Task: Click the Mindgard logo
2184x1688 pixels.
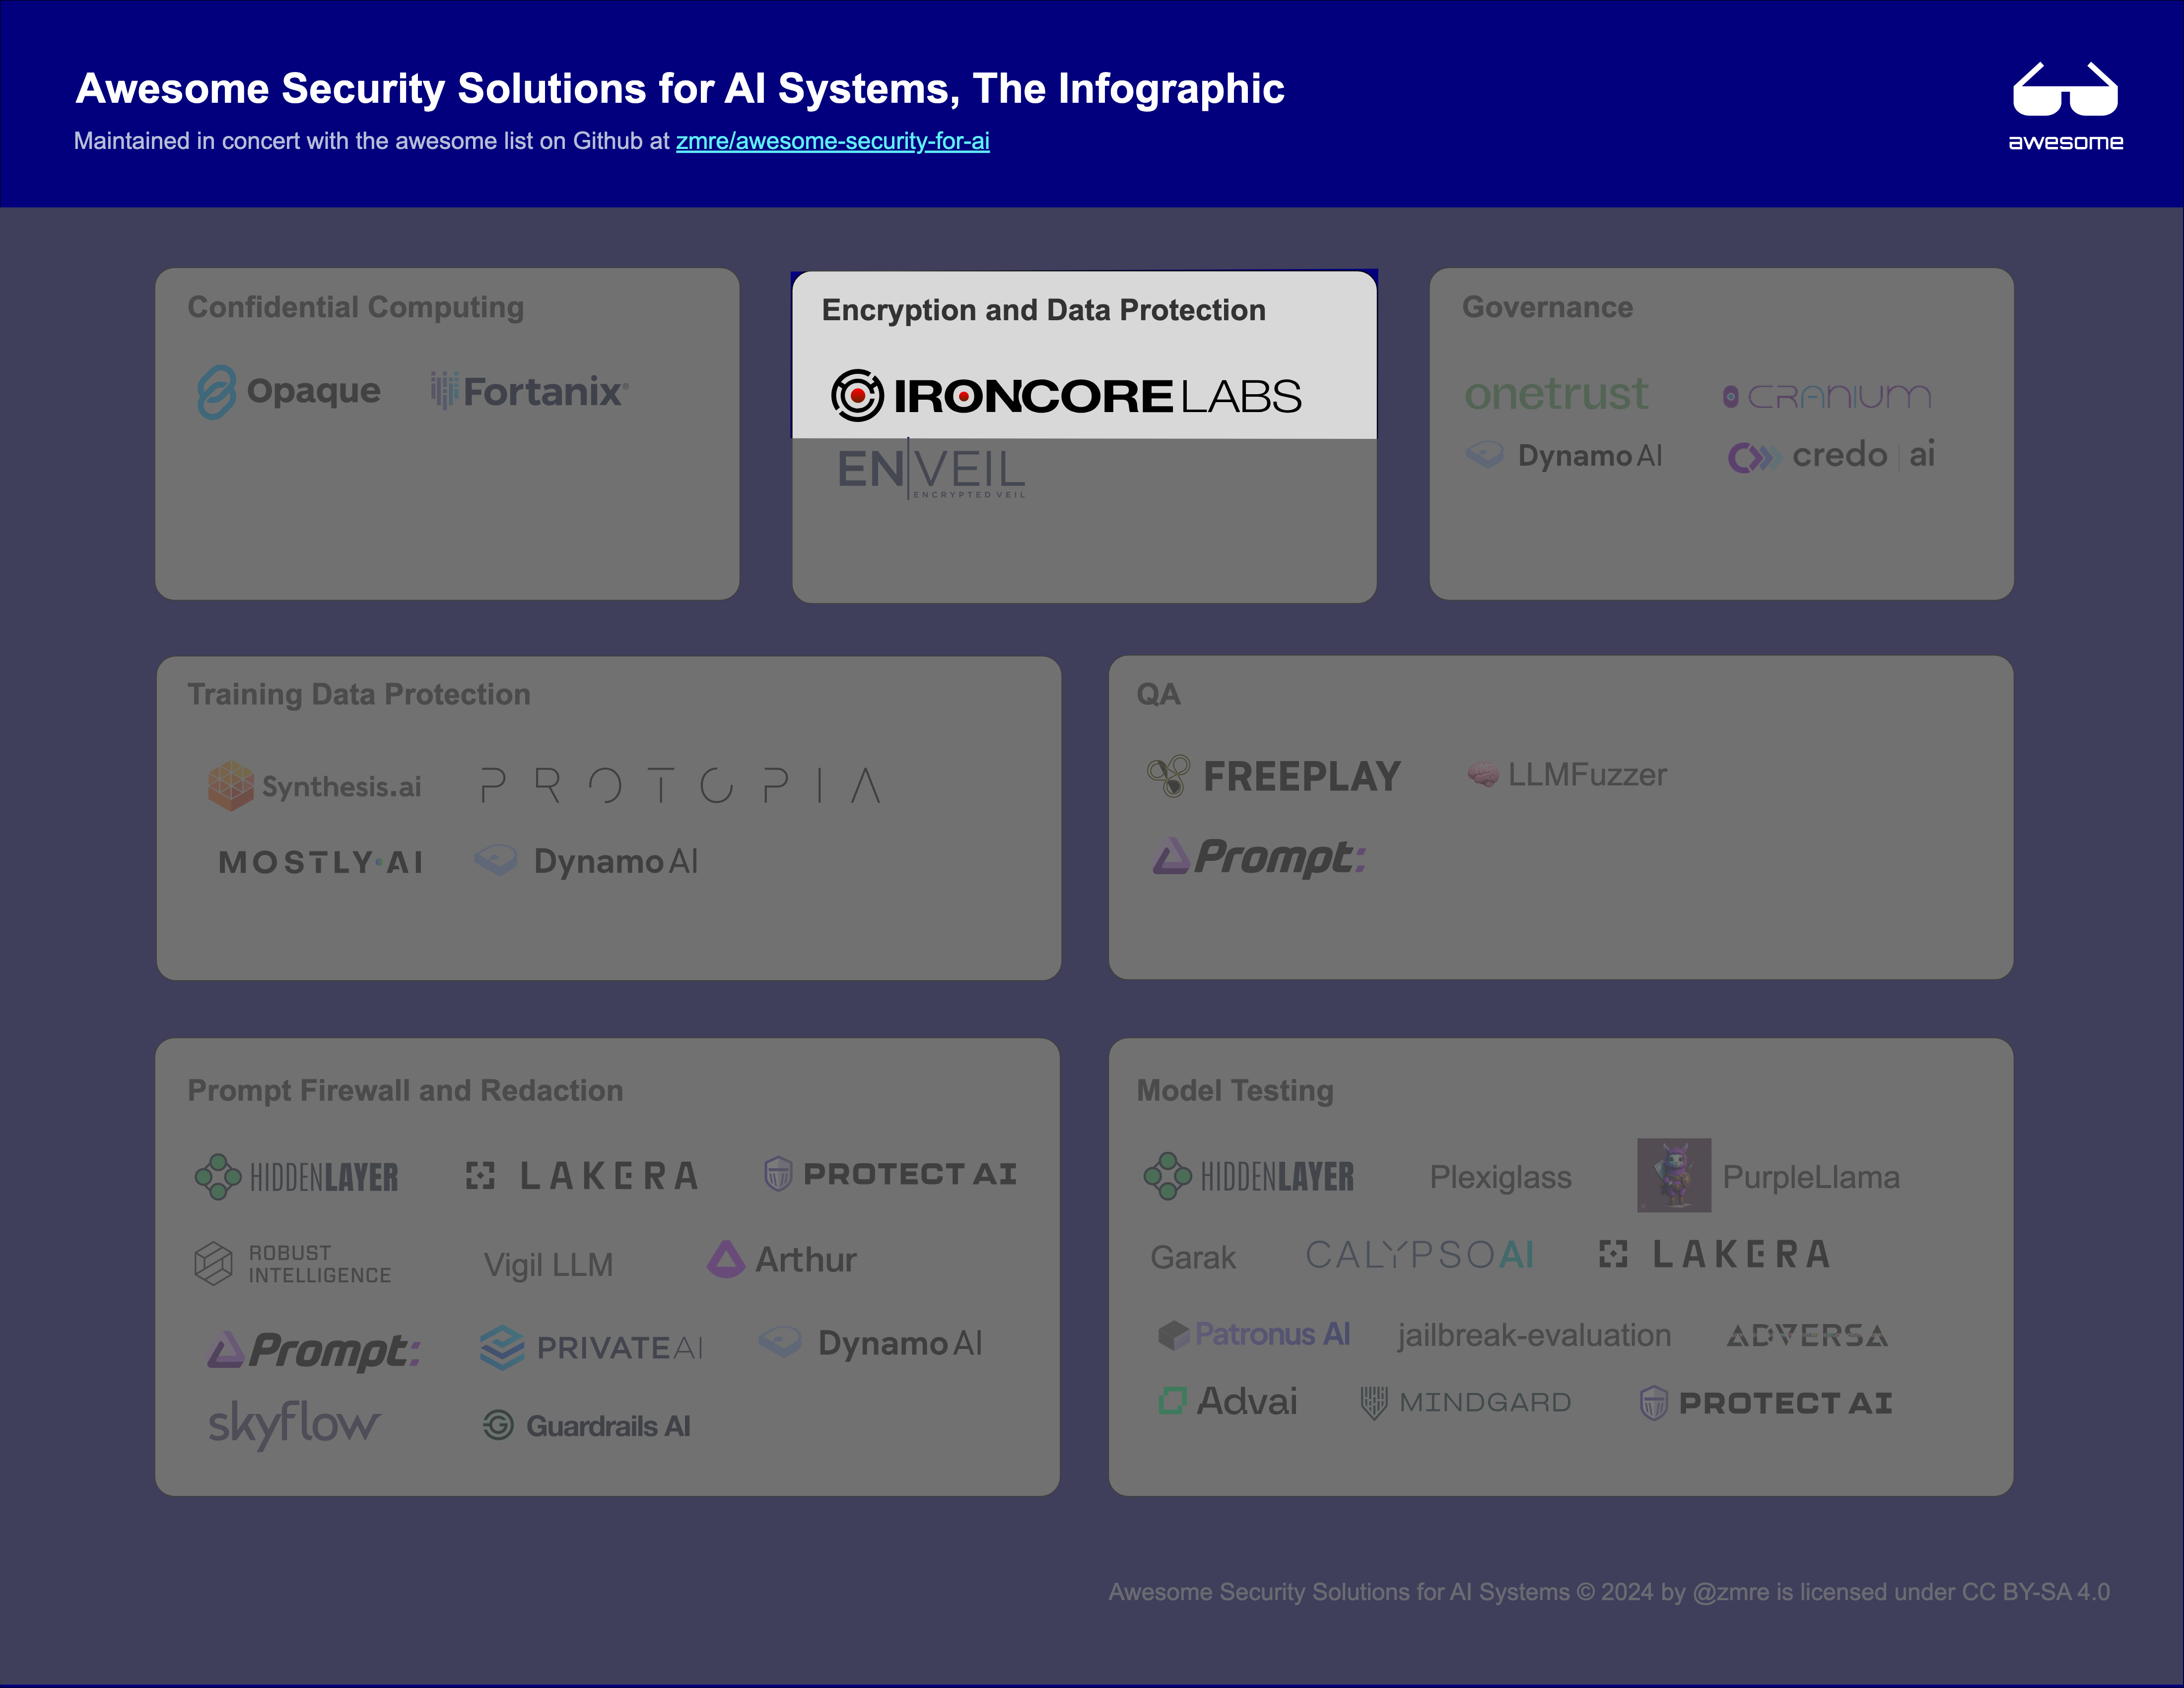Action: 1465,1402
